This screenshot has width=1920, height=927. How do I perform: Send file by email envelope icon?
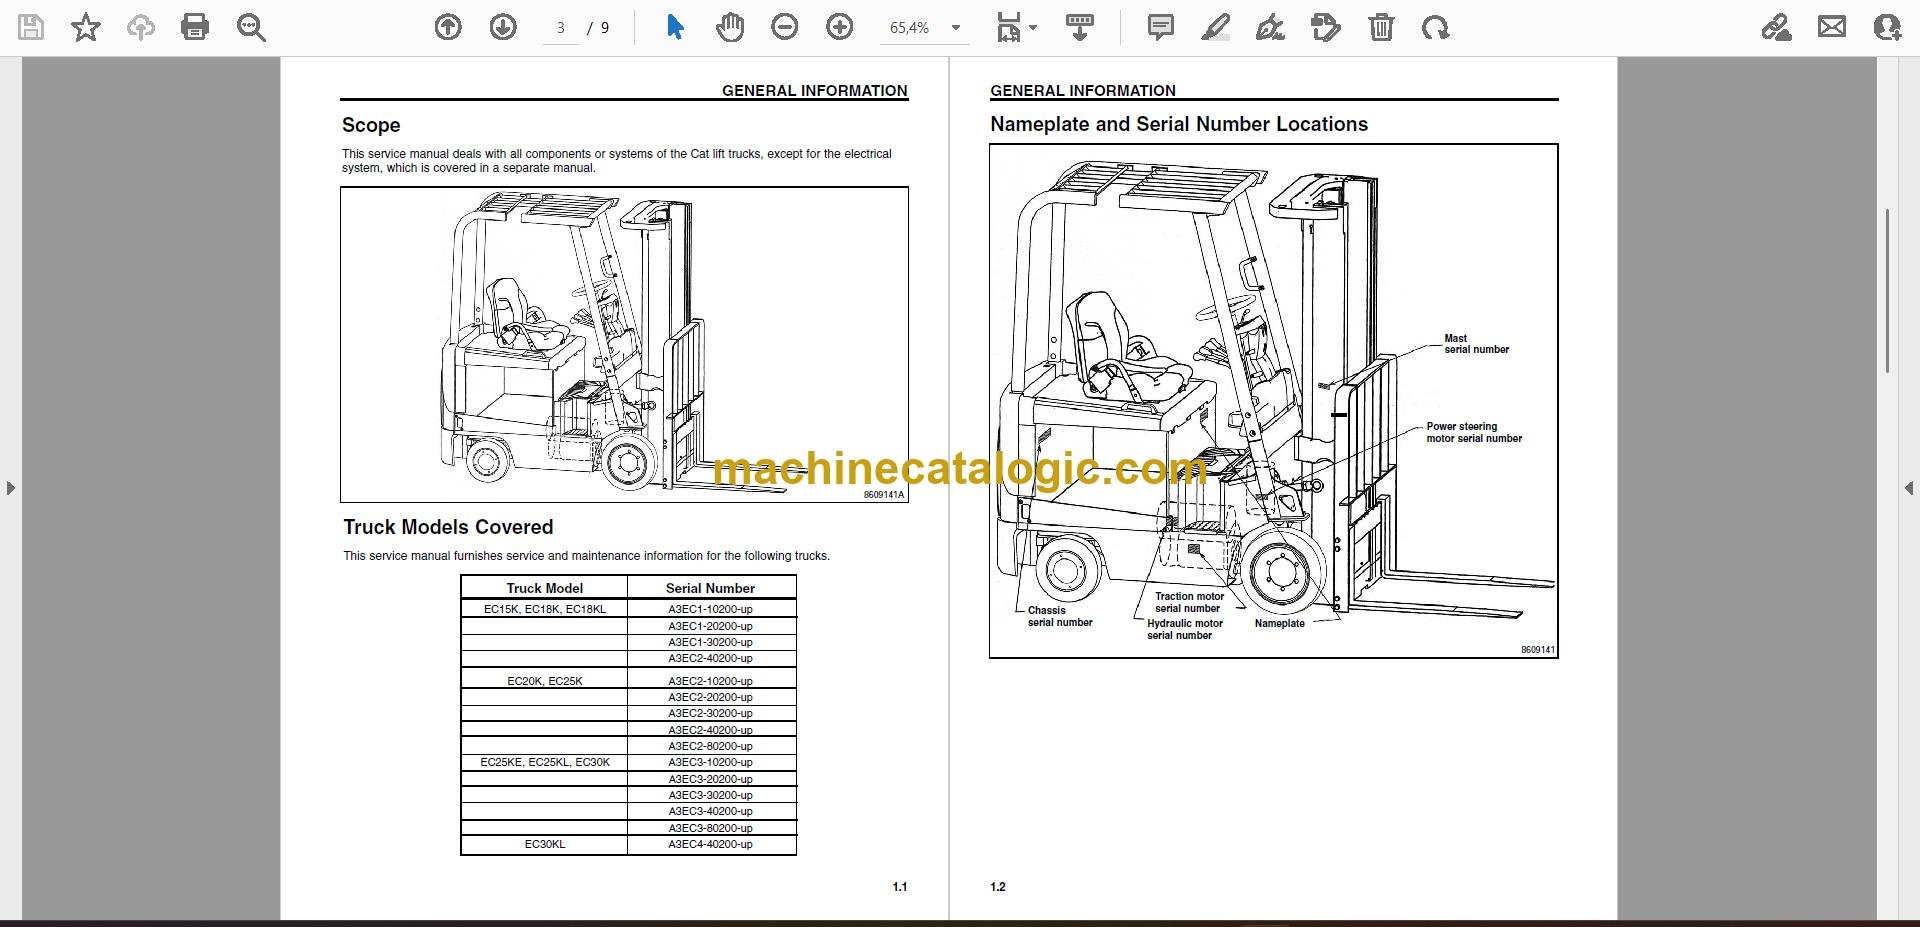(x=1832, y=28)
